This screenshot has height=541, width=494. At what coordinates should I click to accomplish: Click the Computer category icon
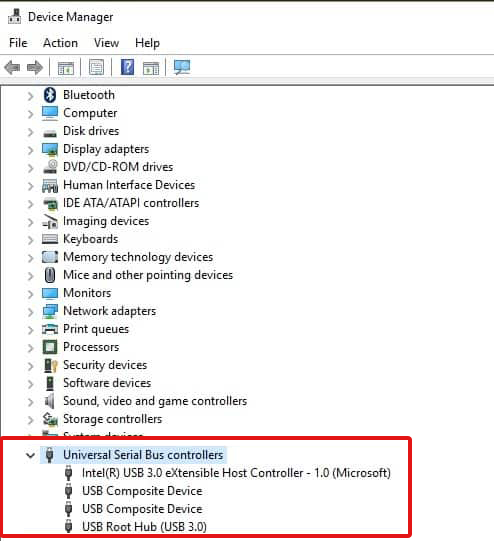coord(50,113)
